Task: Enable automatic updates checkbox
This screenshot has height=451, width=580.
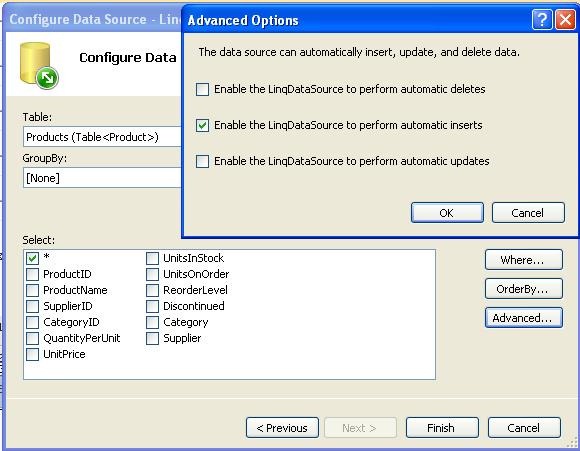Action: [x=202, y=161]
